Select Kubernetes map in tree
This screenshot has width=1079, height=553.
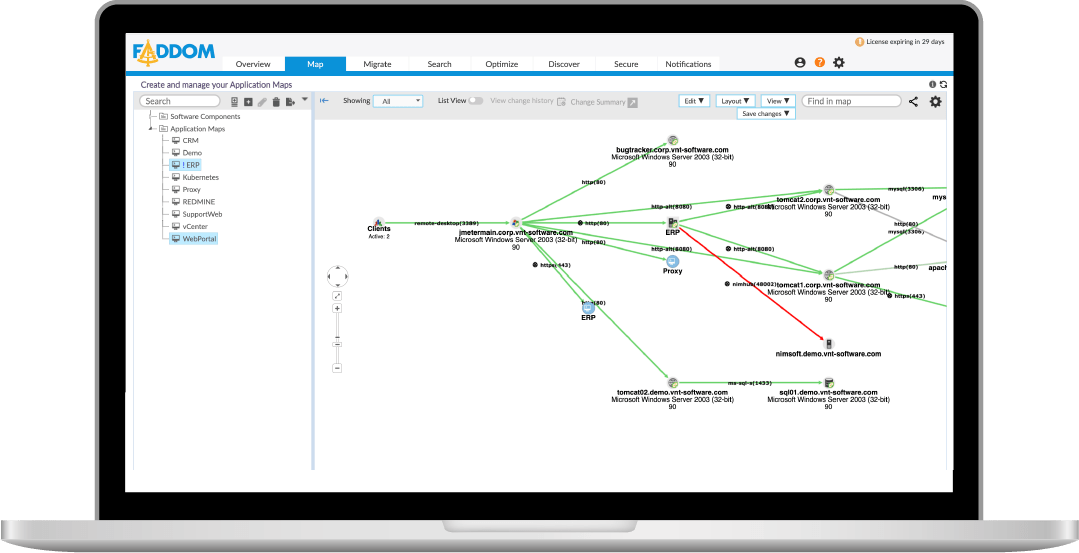[200, 177]
